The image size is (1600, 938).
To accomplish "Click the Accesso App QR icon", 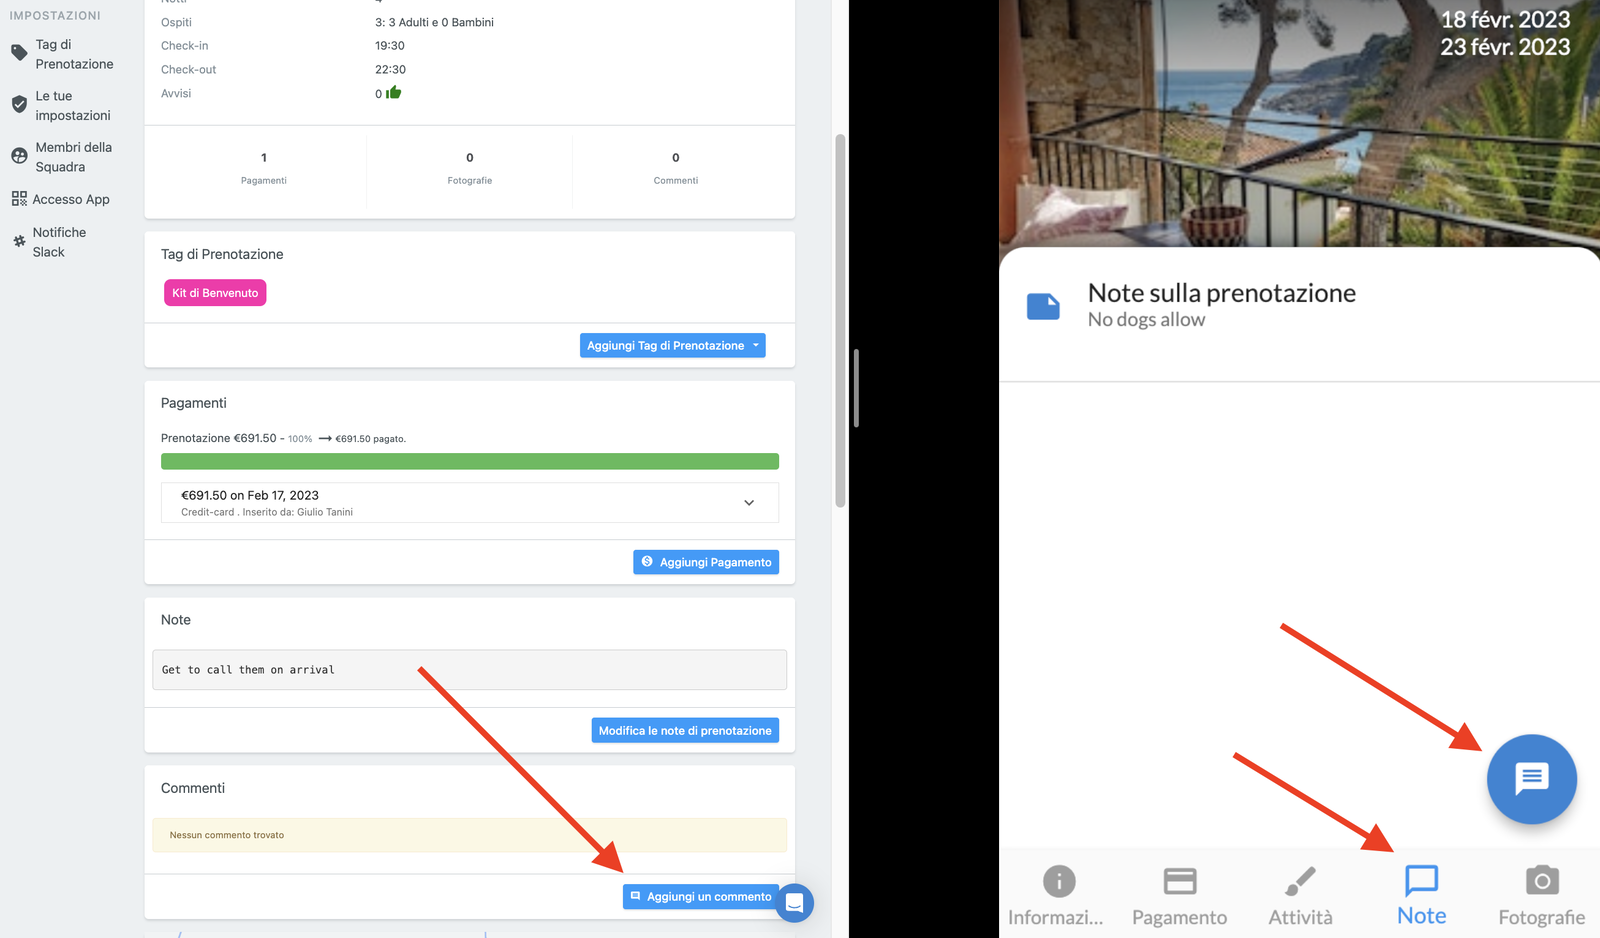I will point(19,199).
